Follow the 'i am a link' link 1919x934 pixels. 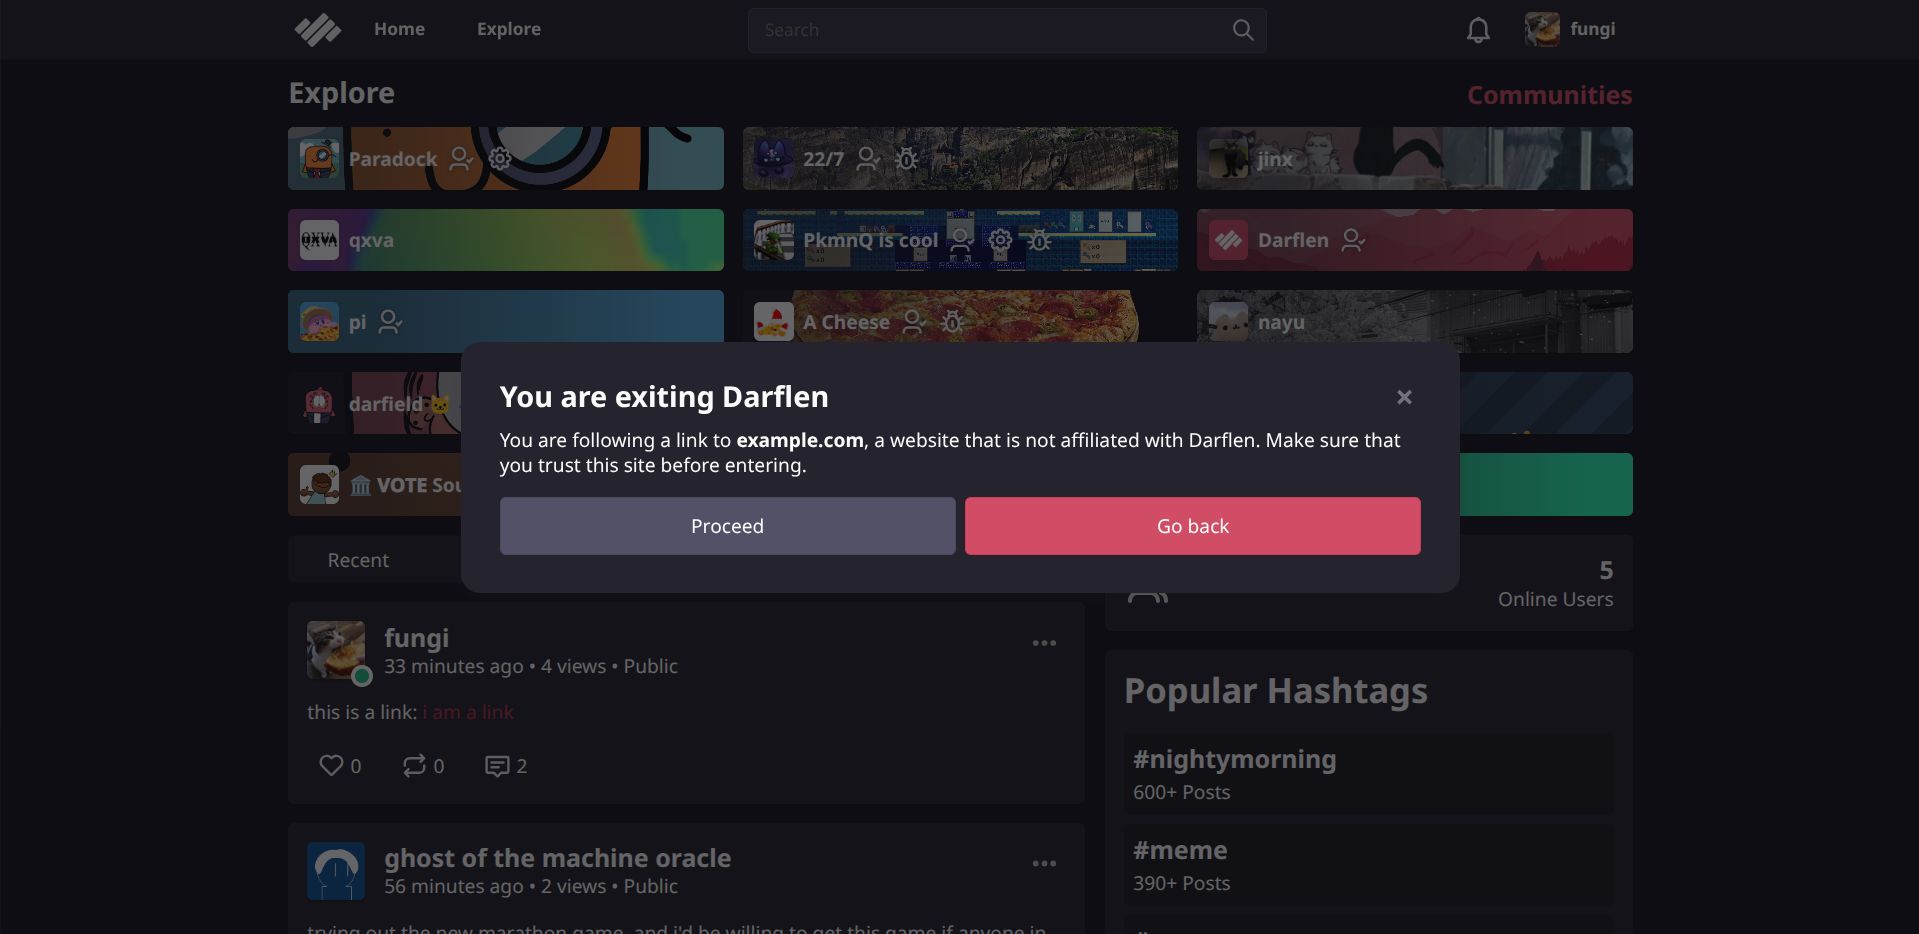pyautogui.click(x=468, y=712)
